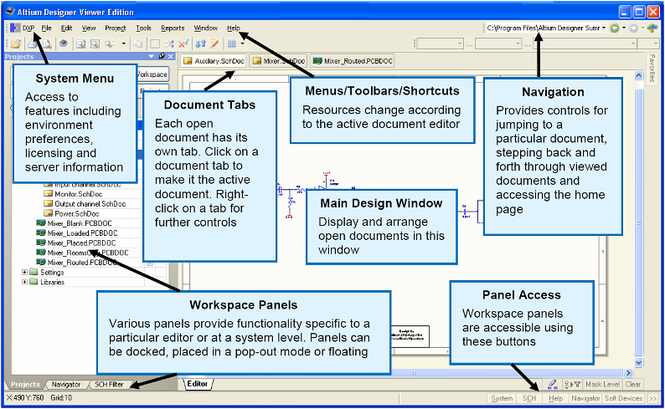
Task: Click the vertical scrollbar down arrow
Action: pyautogui.click(x=639, y=363)
